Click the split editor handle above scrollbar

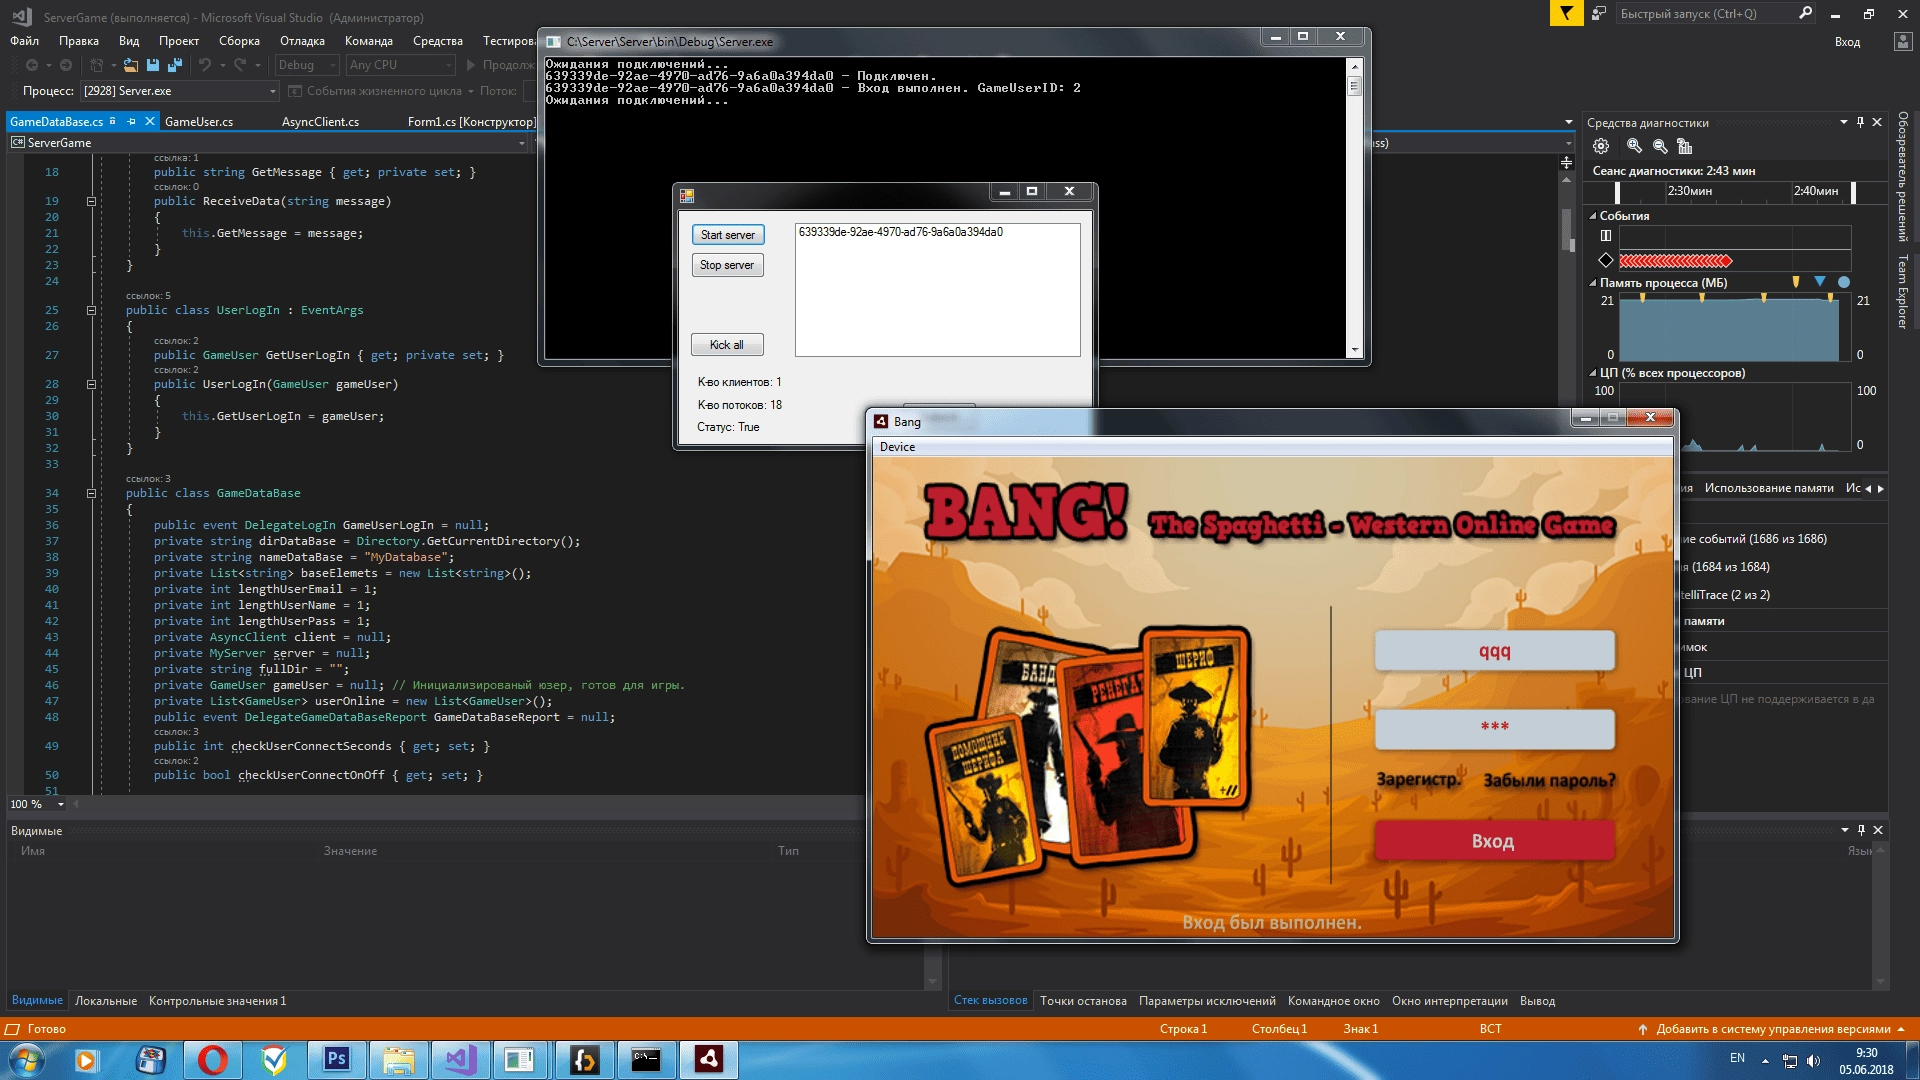(1566, 162)
